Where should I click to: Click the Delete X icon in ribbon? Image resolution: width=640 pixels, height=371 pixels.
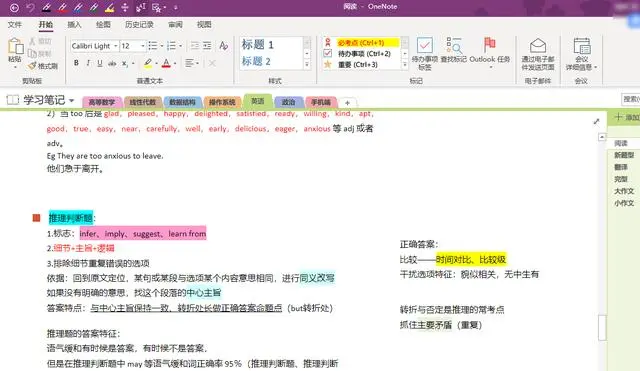(x=212, y=63)
